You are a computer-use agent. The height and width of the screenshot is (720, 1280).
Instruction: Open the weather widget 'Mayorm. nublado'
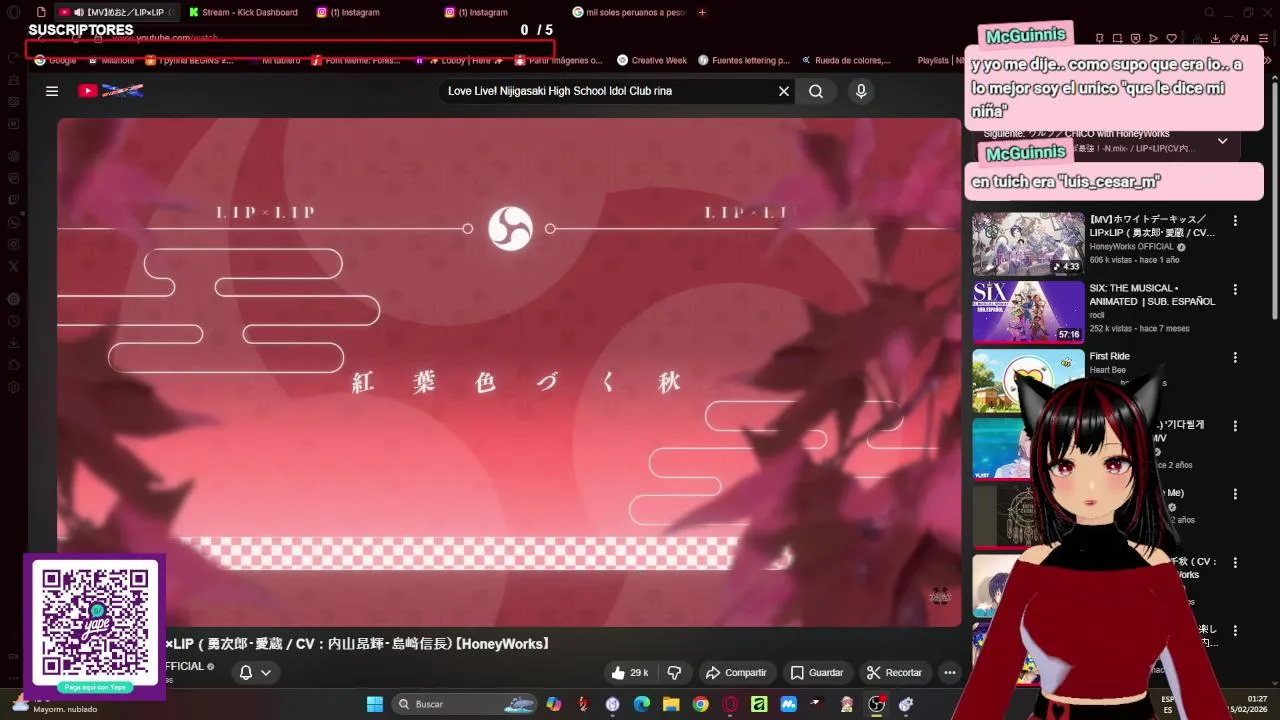pos(55,704)
